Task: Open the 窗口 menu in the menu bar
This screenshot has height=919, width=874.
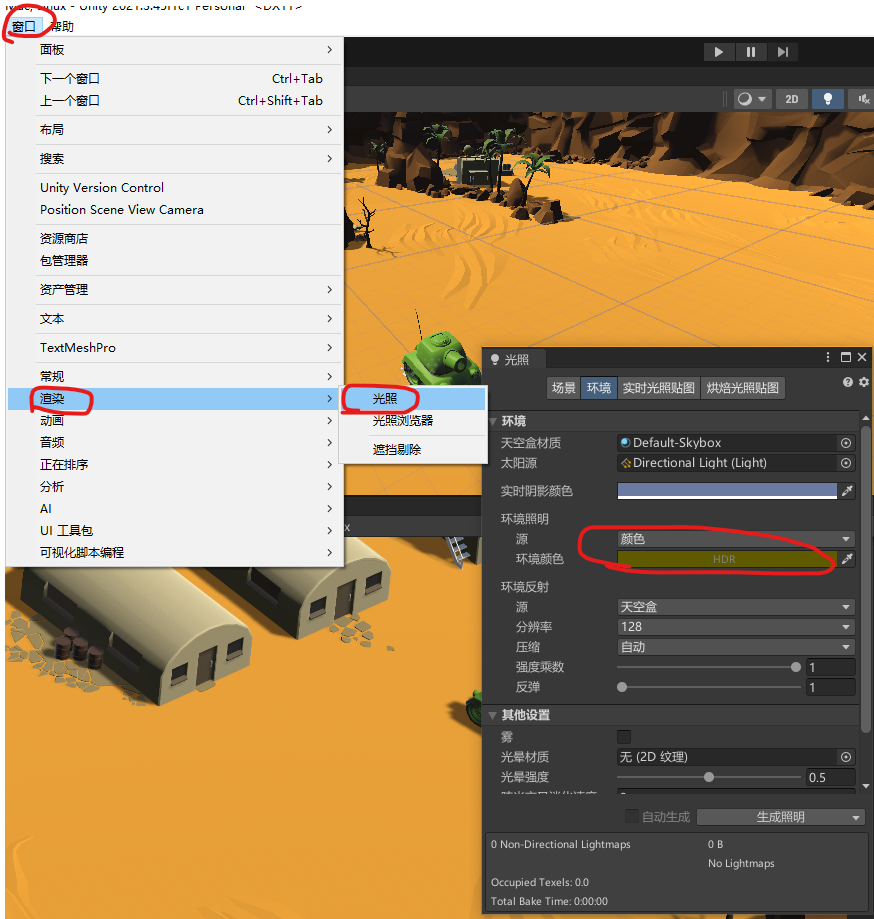Action: pos(23,26)
